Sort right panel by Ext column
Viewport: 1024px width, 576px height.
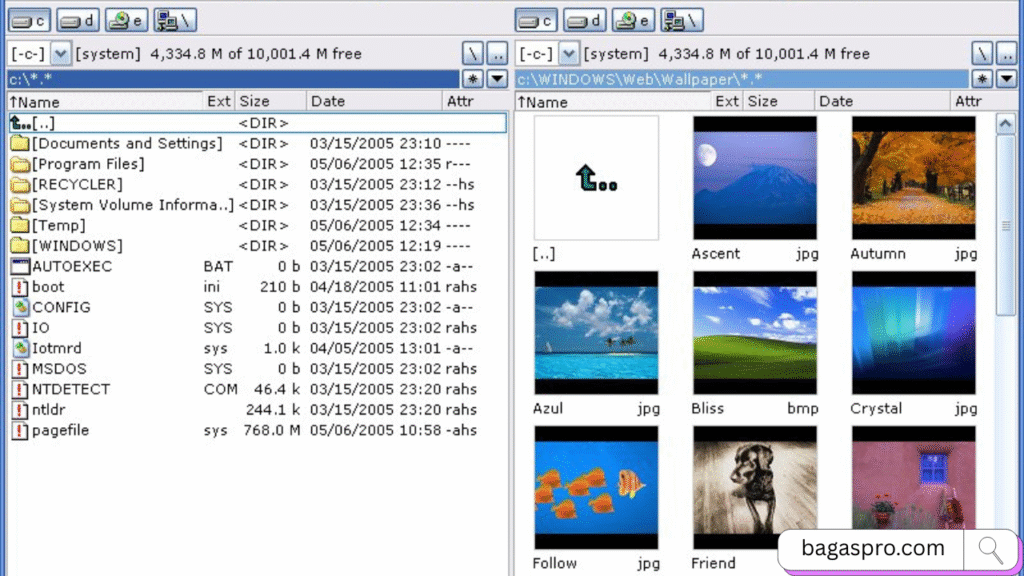[727, 101]
